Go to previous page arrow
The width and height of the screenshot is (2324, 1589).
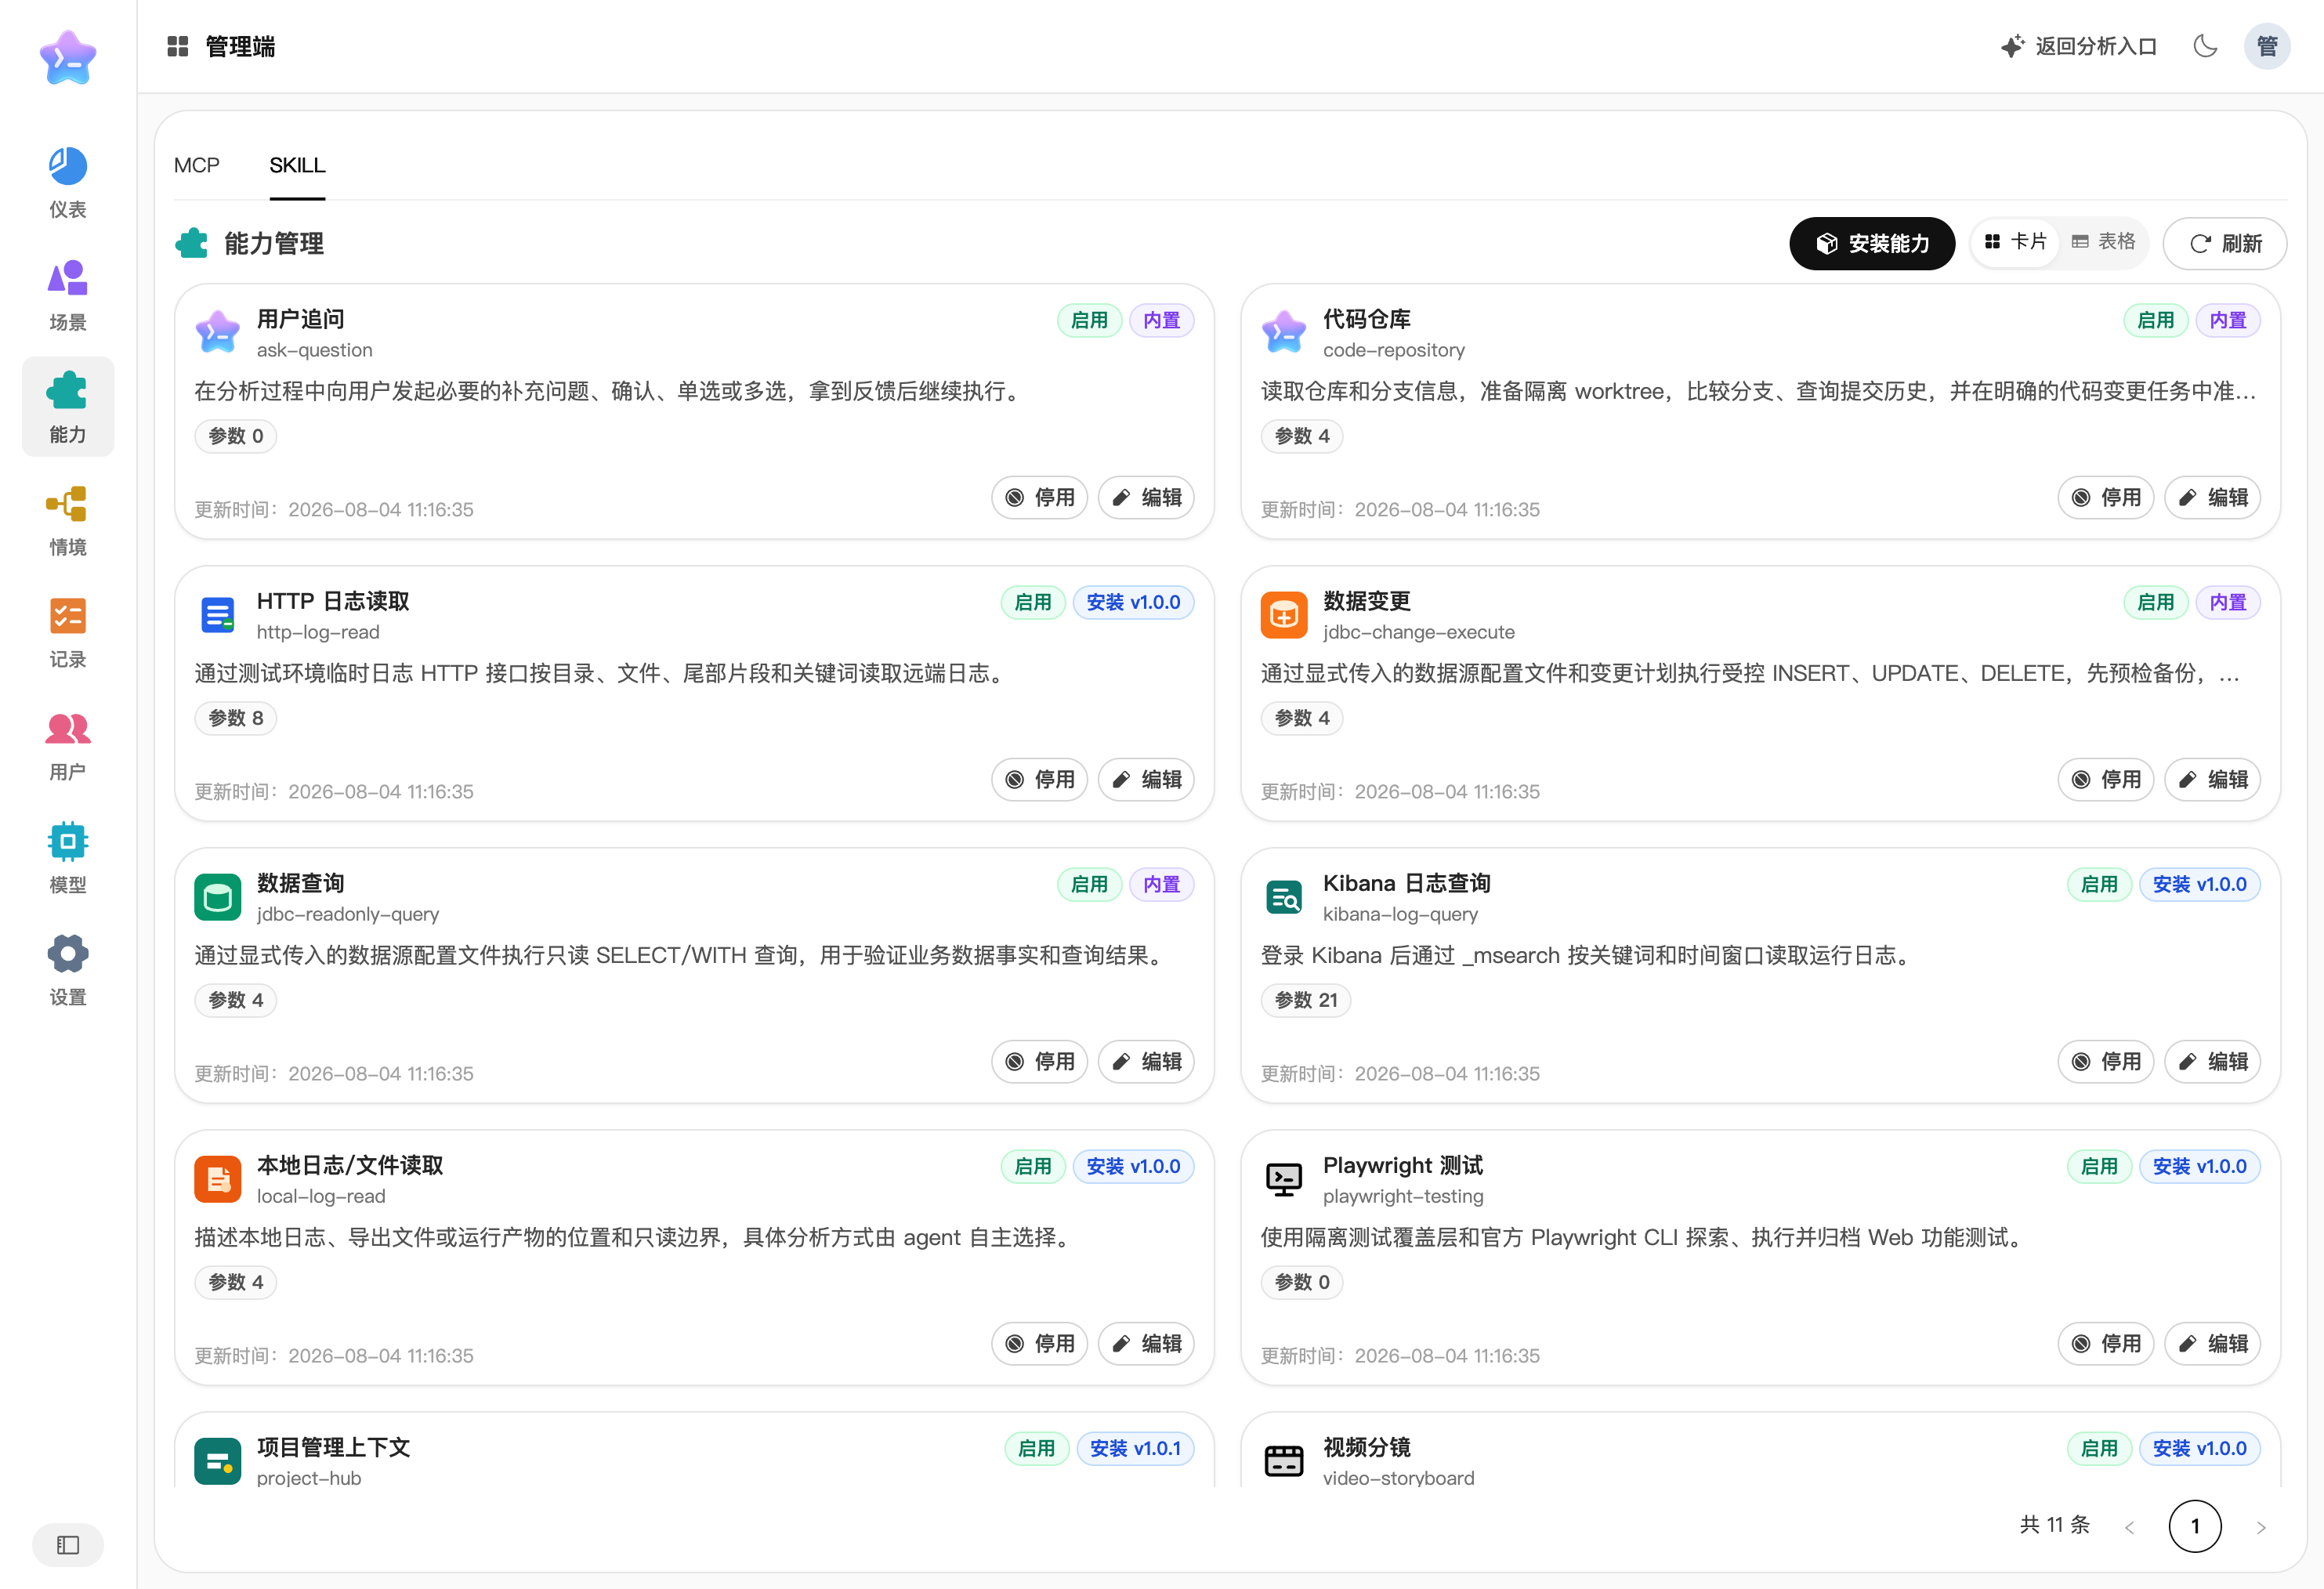tap(2129, 1527)
